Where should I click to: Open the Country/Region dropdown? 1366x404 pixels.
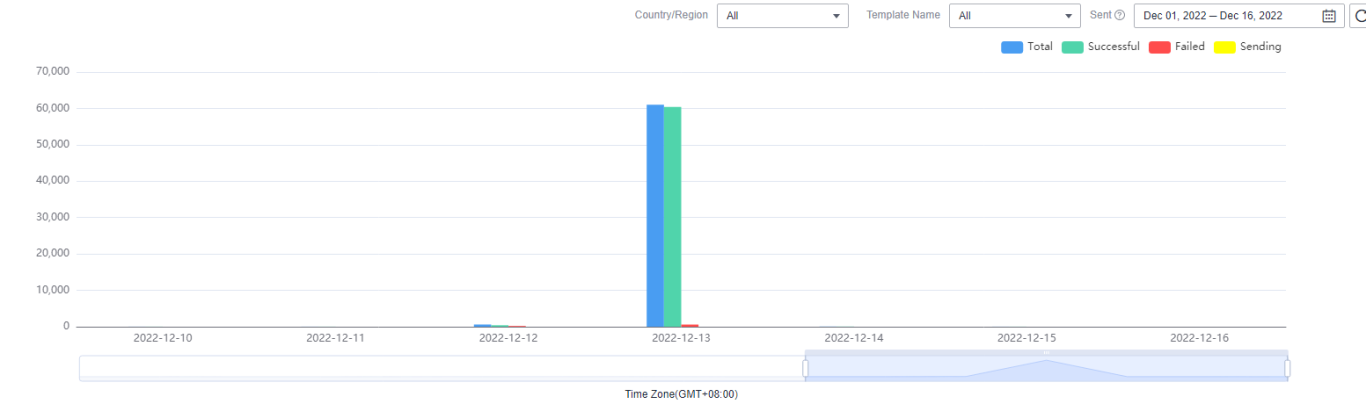[782, 16]
